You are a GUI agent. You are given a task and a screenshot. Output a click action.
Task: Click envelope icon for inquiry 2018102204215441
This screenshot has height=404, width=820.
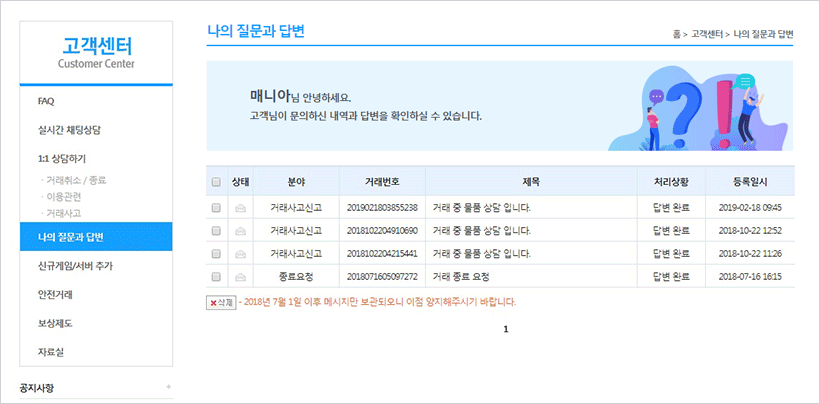click(240, 254)
